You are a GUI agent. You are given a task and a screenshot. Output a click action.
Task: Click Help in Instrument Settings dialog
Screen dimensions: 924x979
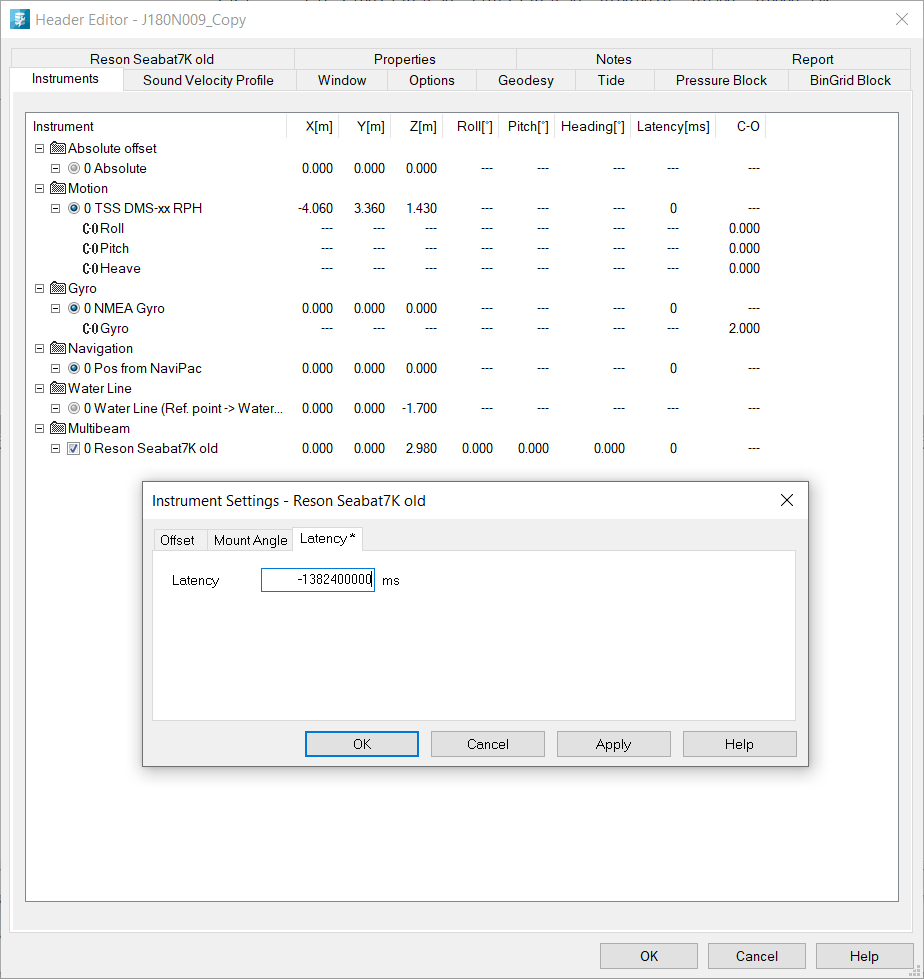coord(739,744)
